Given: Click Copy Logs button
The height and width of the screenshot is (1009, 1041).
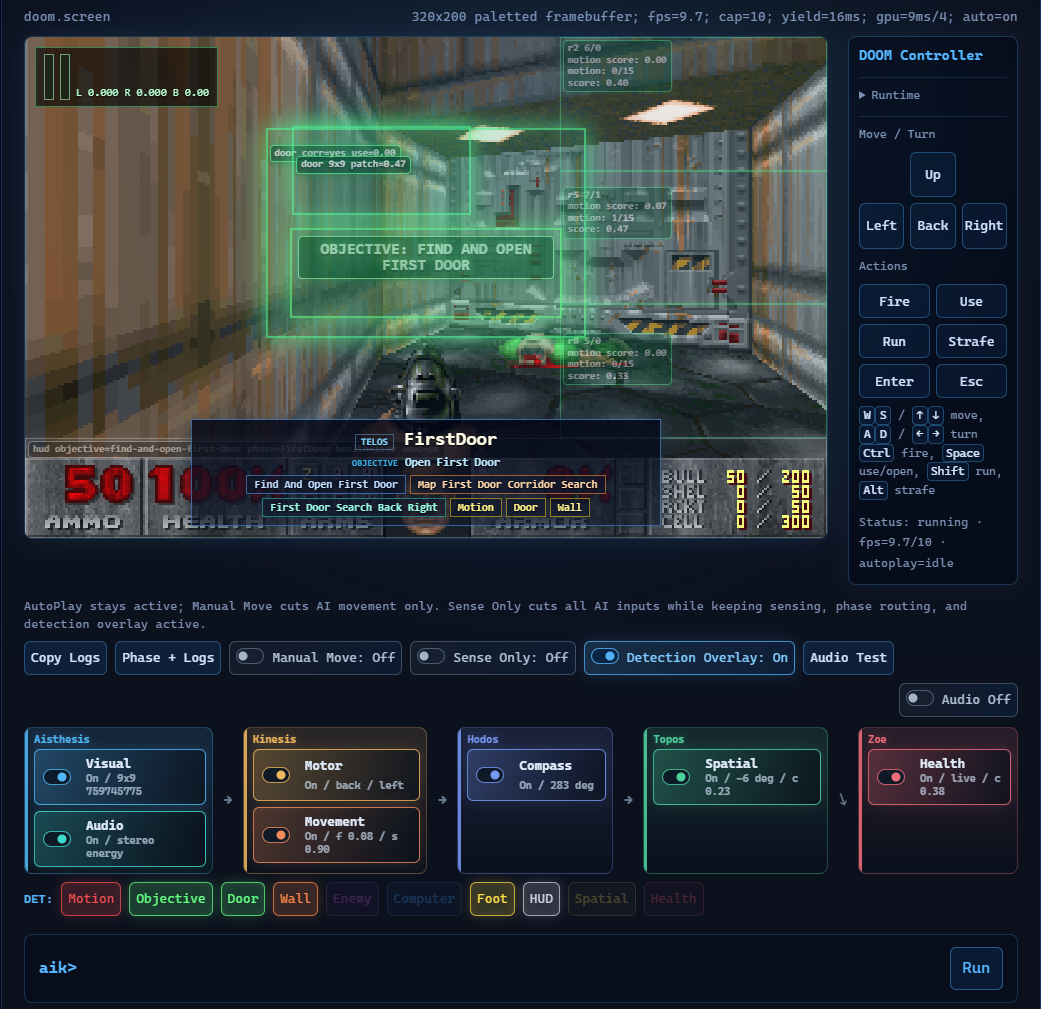Looking at the screenshot, I should pyautogui.click(x=65, y=658).
